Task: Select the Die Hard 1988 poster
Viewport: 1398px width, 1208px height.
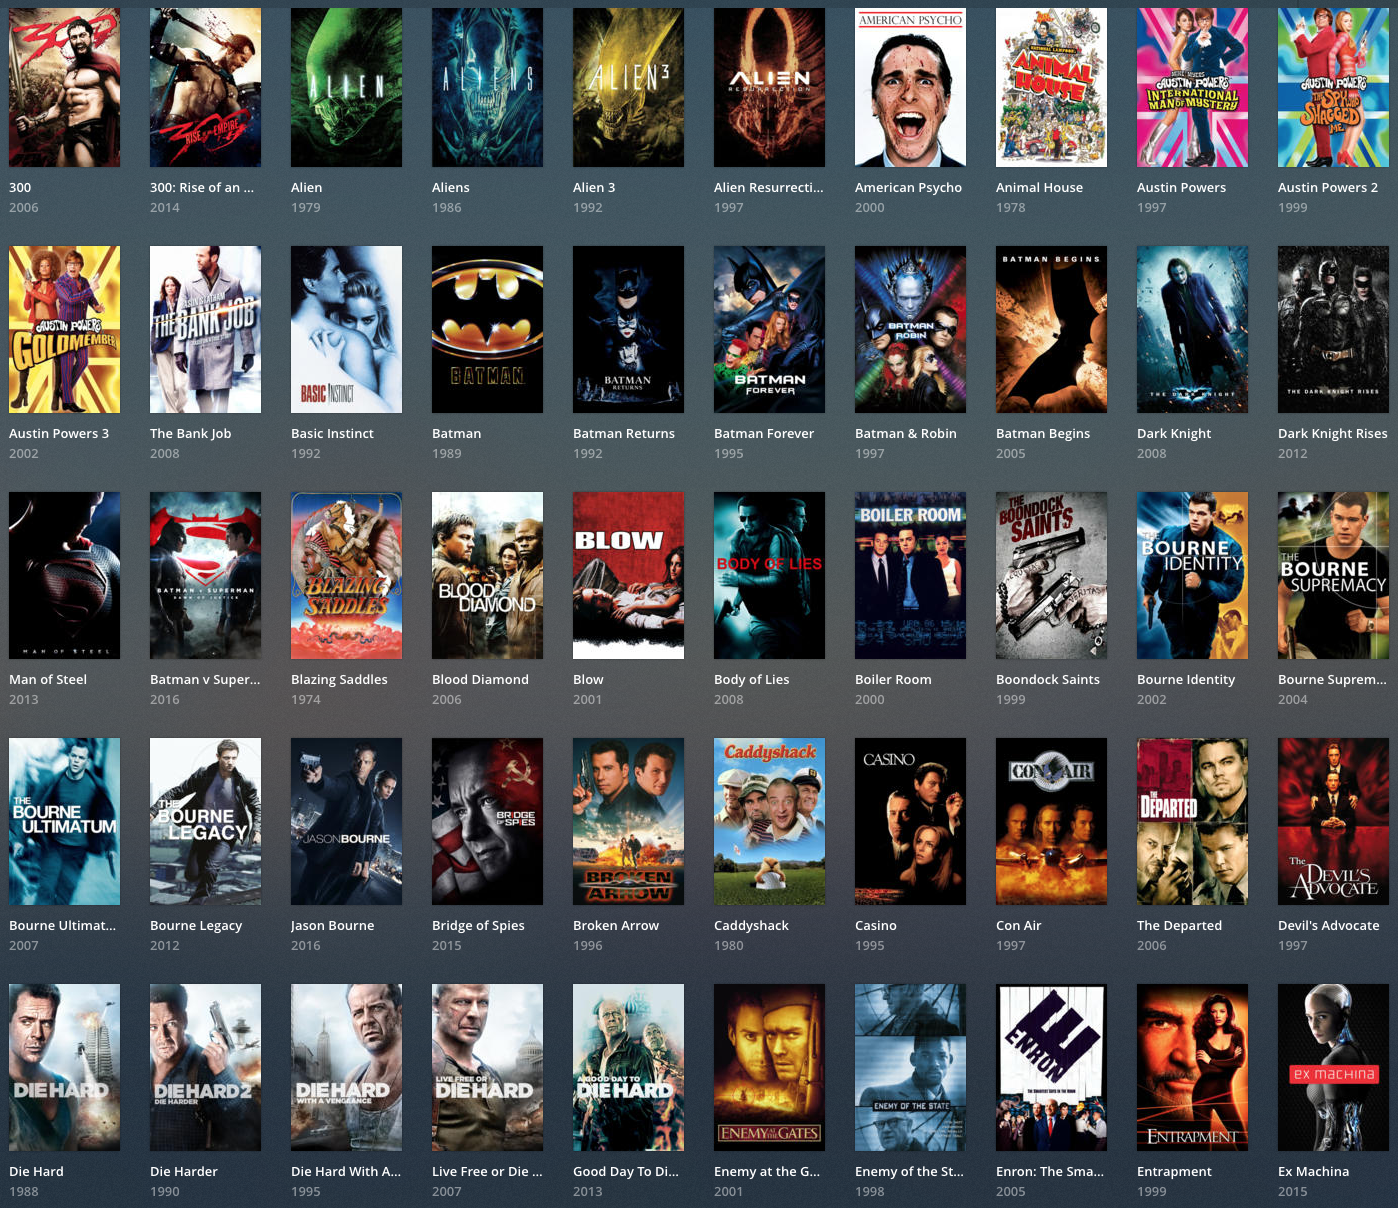Action: pyautogui.click(x=64, y=1067)
